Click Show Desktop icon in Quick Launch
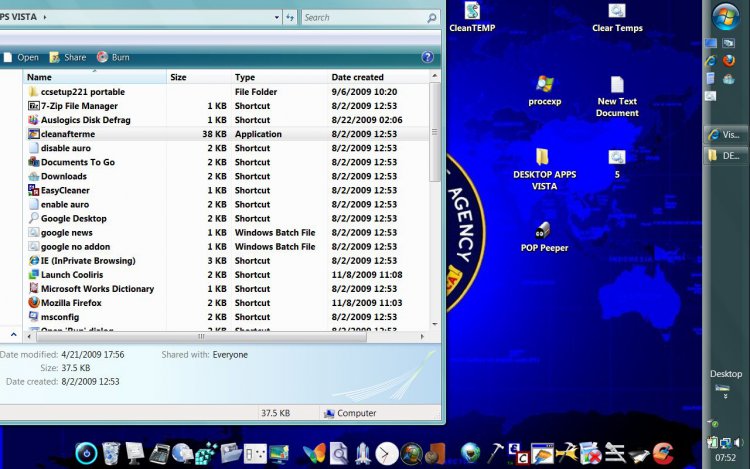Image resolution: width=750 pixels, height=469 pixels. point(711,43)
